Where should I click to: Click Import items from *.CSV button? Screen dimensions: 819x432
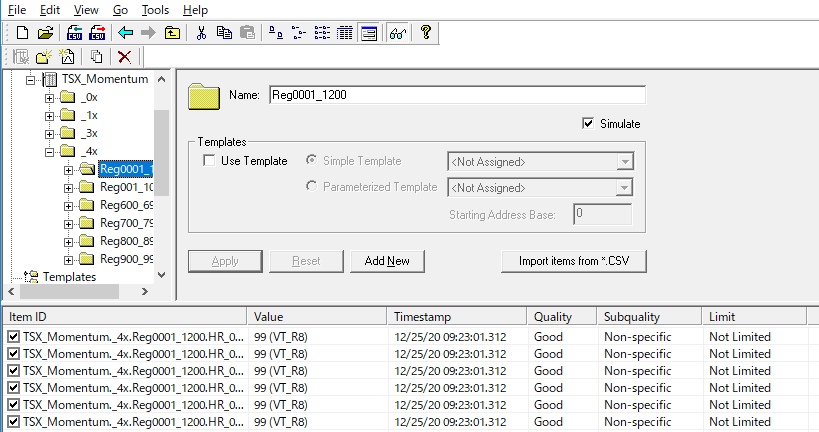pos(573,261)
